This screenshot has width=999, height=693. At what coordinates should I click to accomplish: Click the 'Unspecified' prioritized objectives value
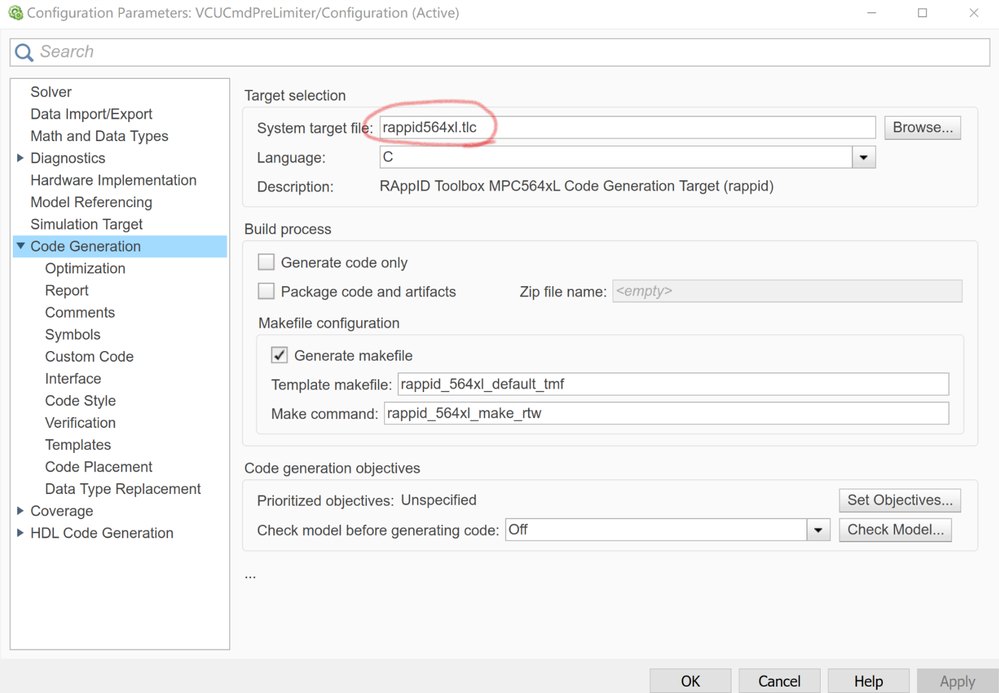(x=438, y=500)
